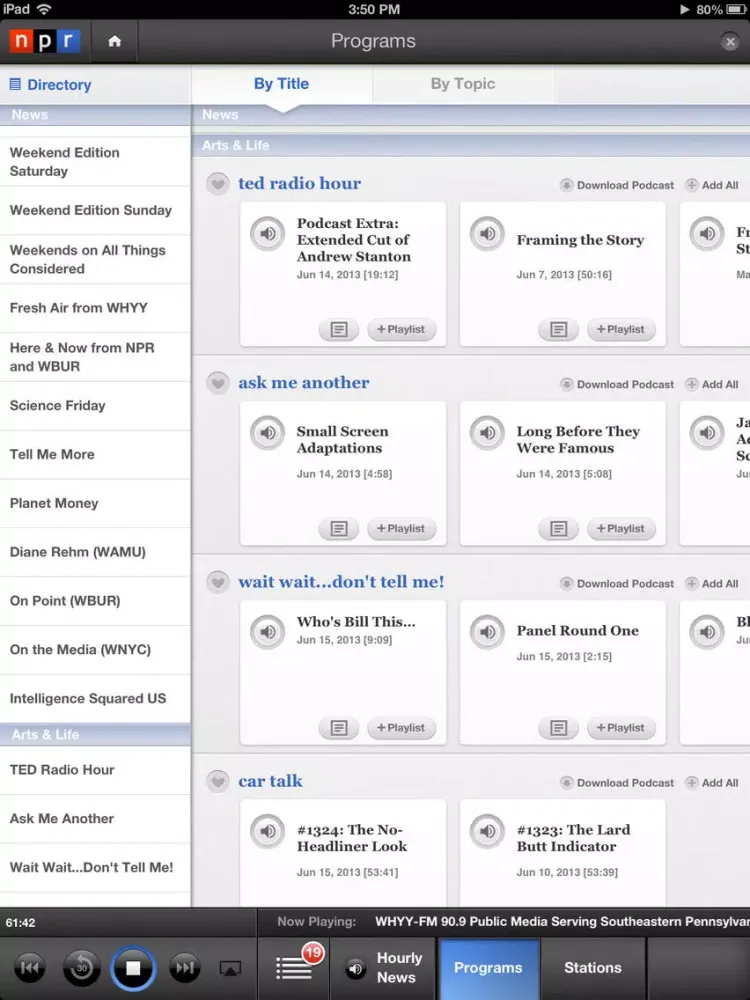Select the Programs tab in bottom bar
The width and height of the screenshot is (750, 1000).
[489, 968]
